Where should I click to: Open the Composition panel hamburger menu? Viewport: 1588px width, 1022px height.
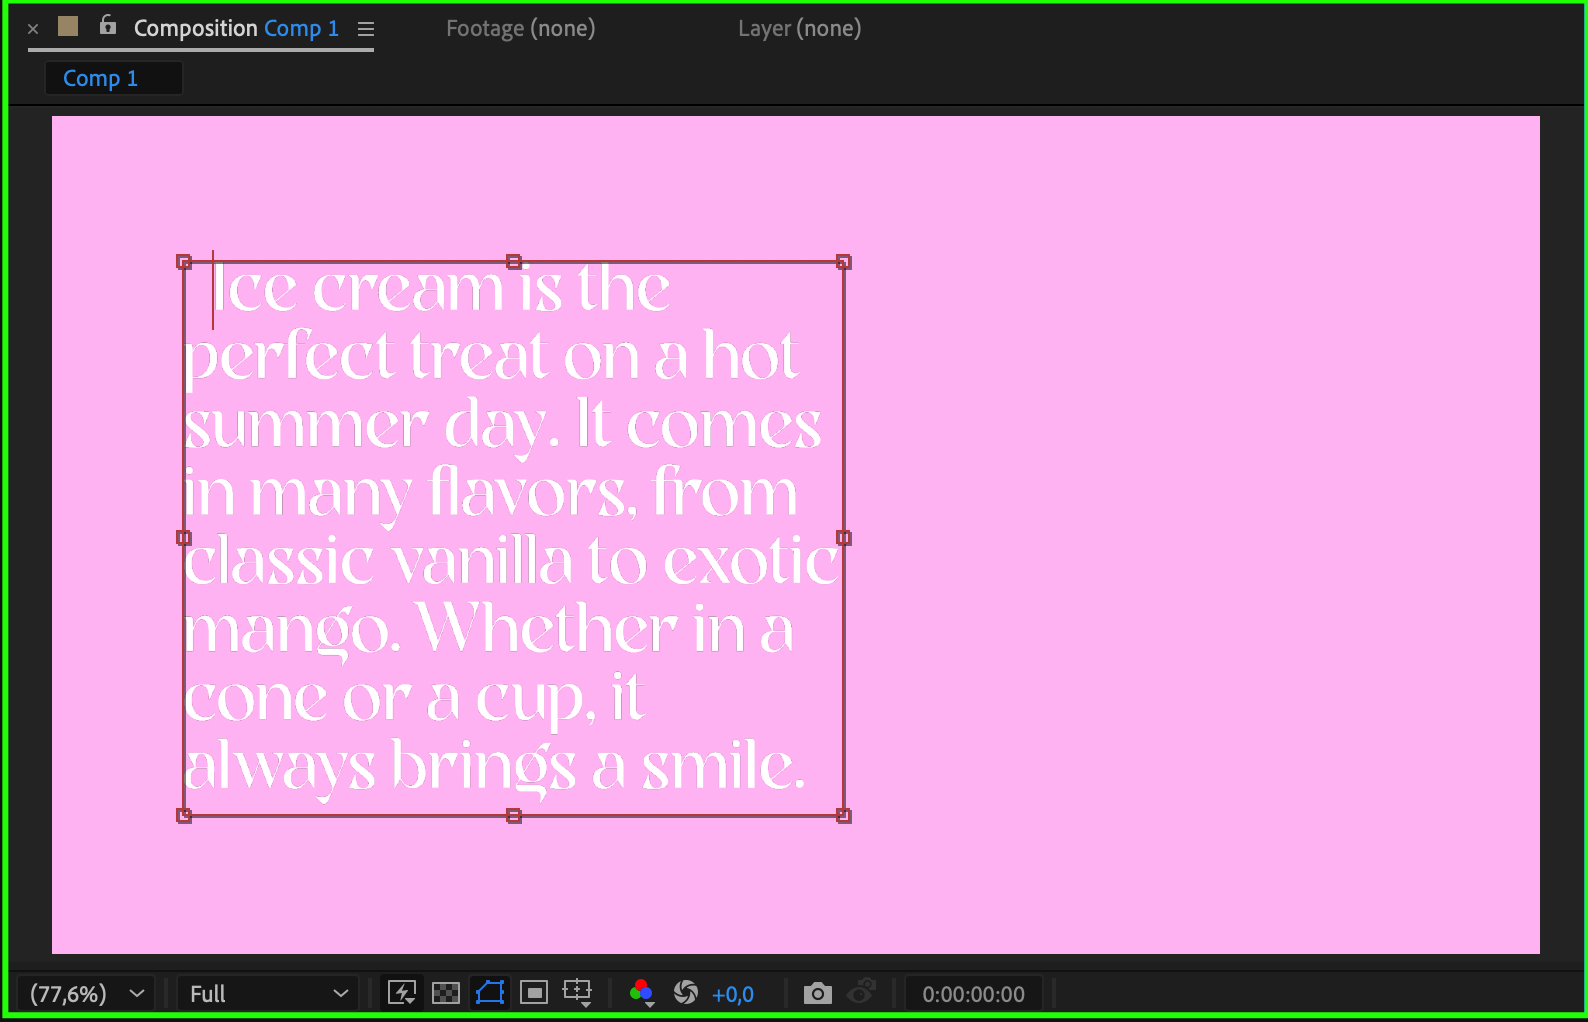pyautogui.click(x=366, y=29)
